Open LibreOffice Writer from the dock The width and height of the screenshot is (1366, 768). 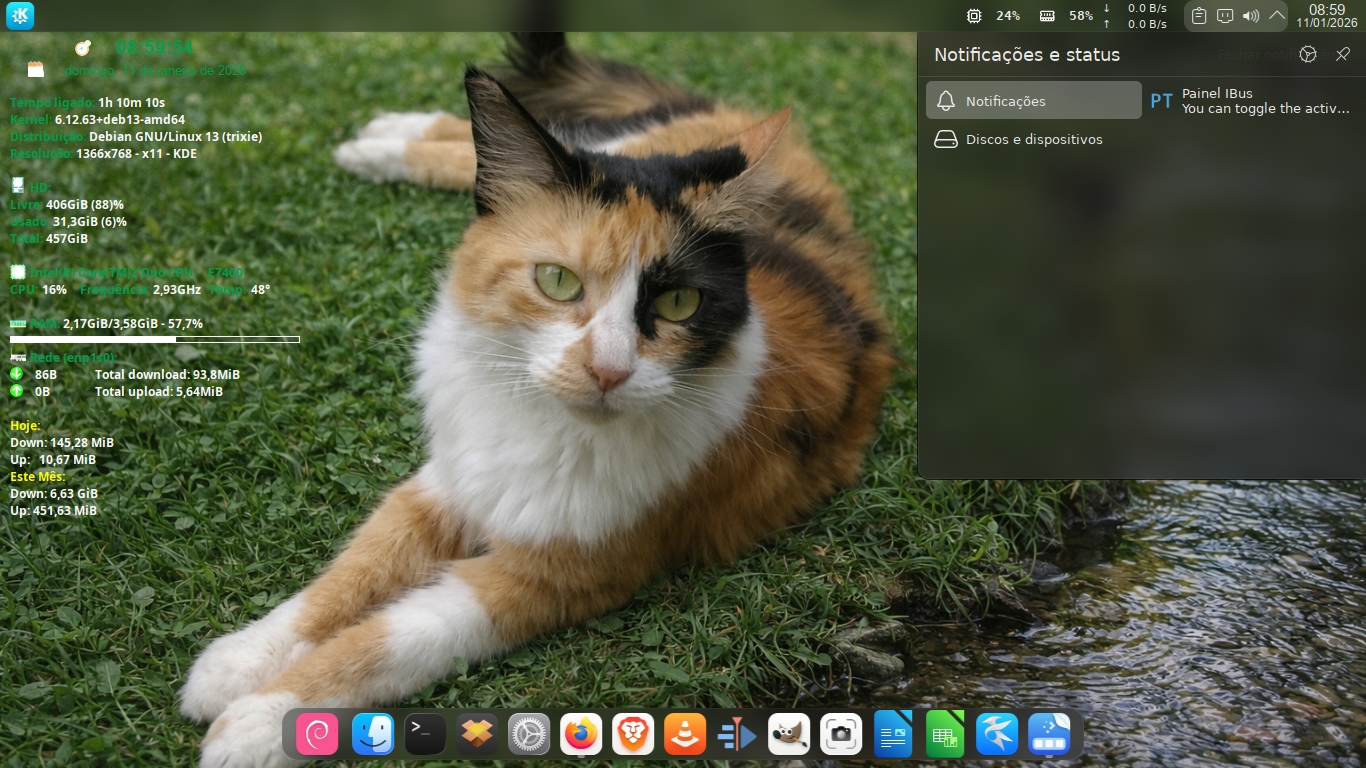coord(893,735)
